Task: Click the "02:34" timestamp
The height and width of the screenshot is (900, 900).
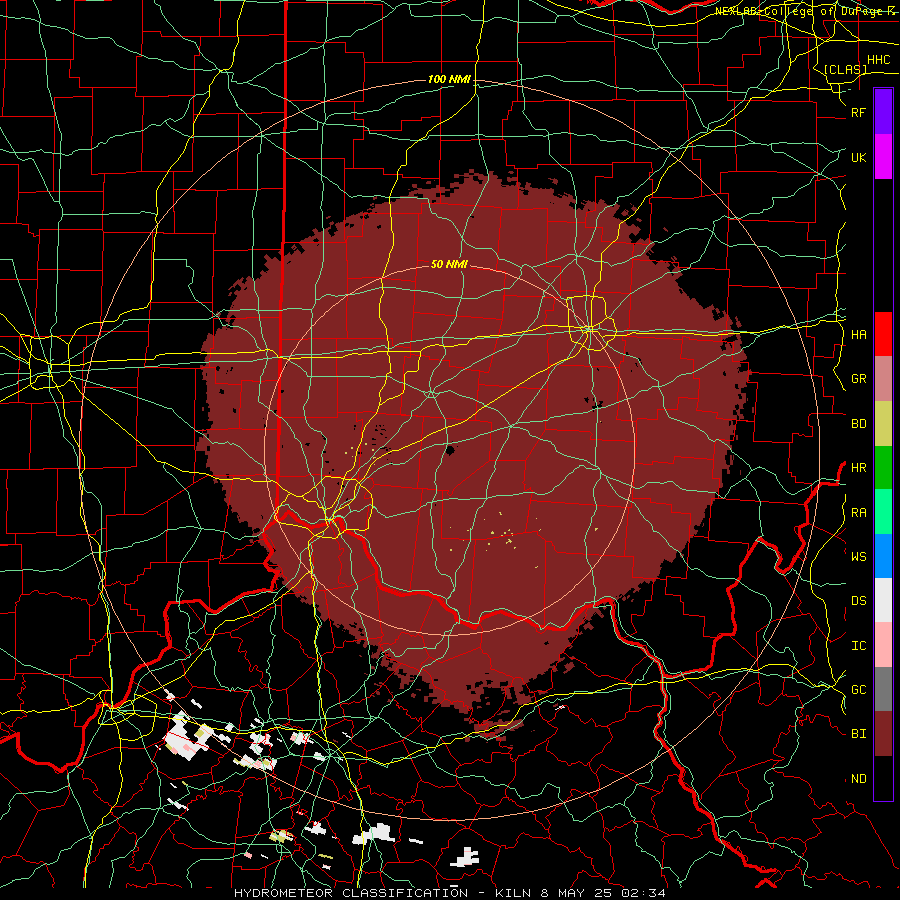Action: click(645, 893)
